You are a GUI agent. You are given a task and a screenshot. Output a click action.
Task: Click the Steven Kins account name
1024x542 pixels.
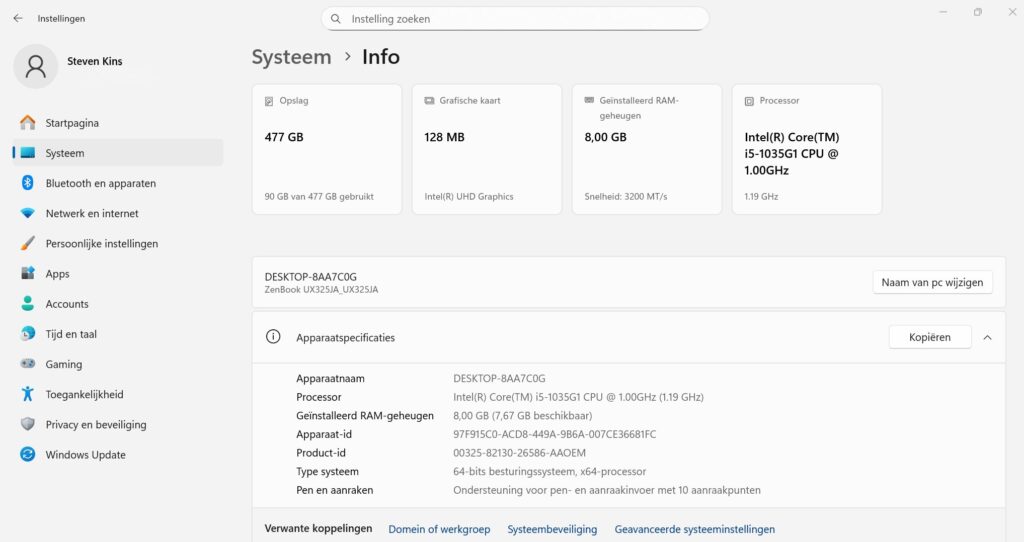(95, 61)
